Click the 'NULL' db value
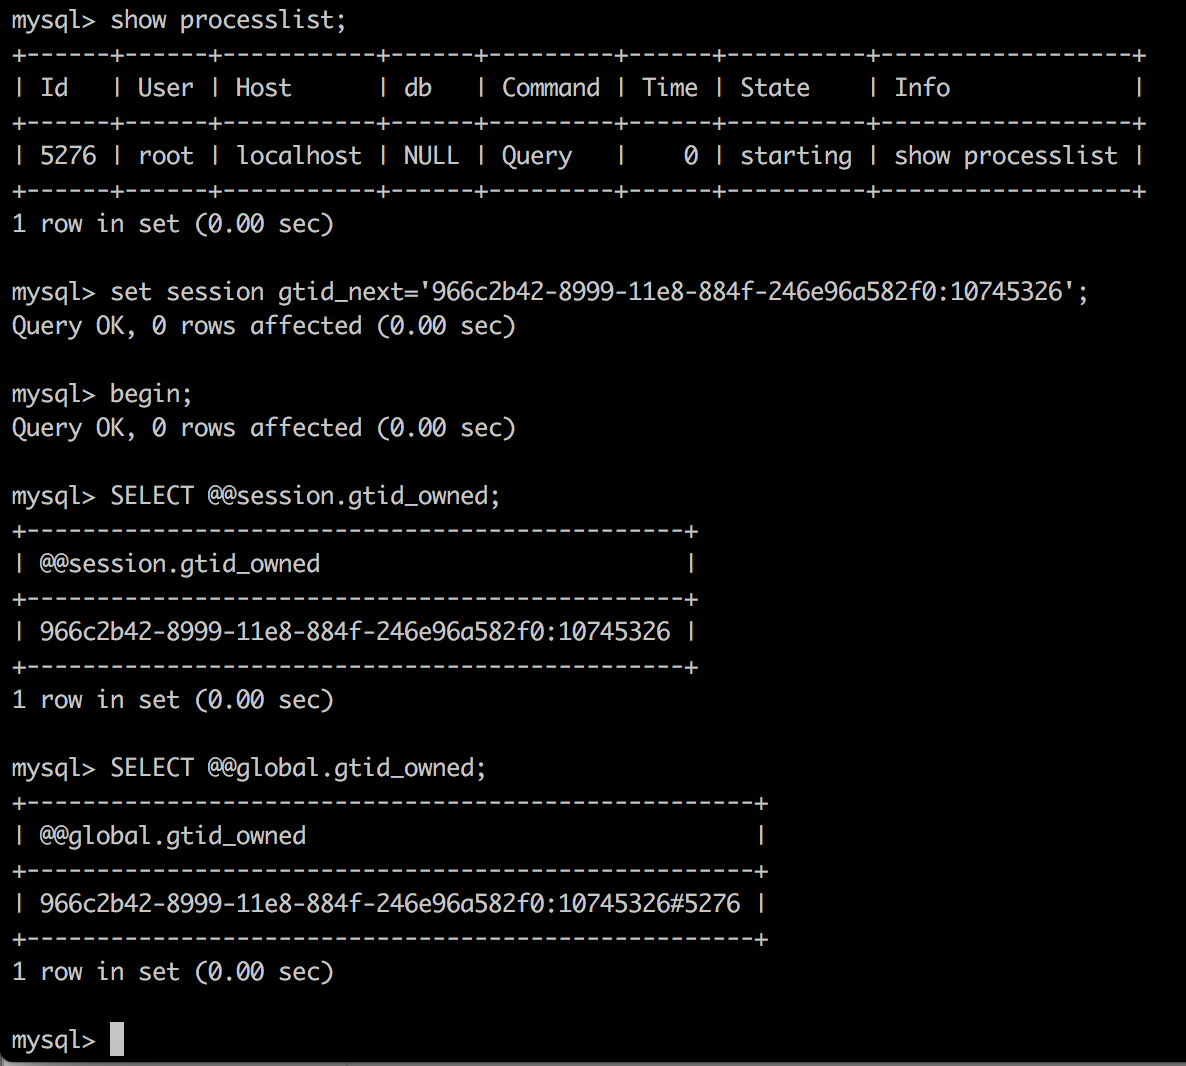Image resolution: width=1186 pixels, height=1066 pixels. click(431, 156)
